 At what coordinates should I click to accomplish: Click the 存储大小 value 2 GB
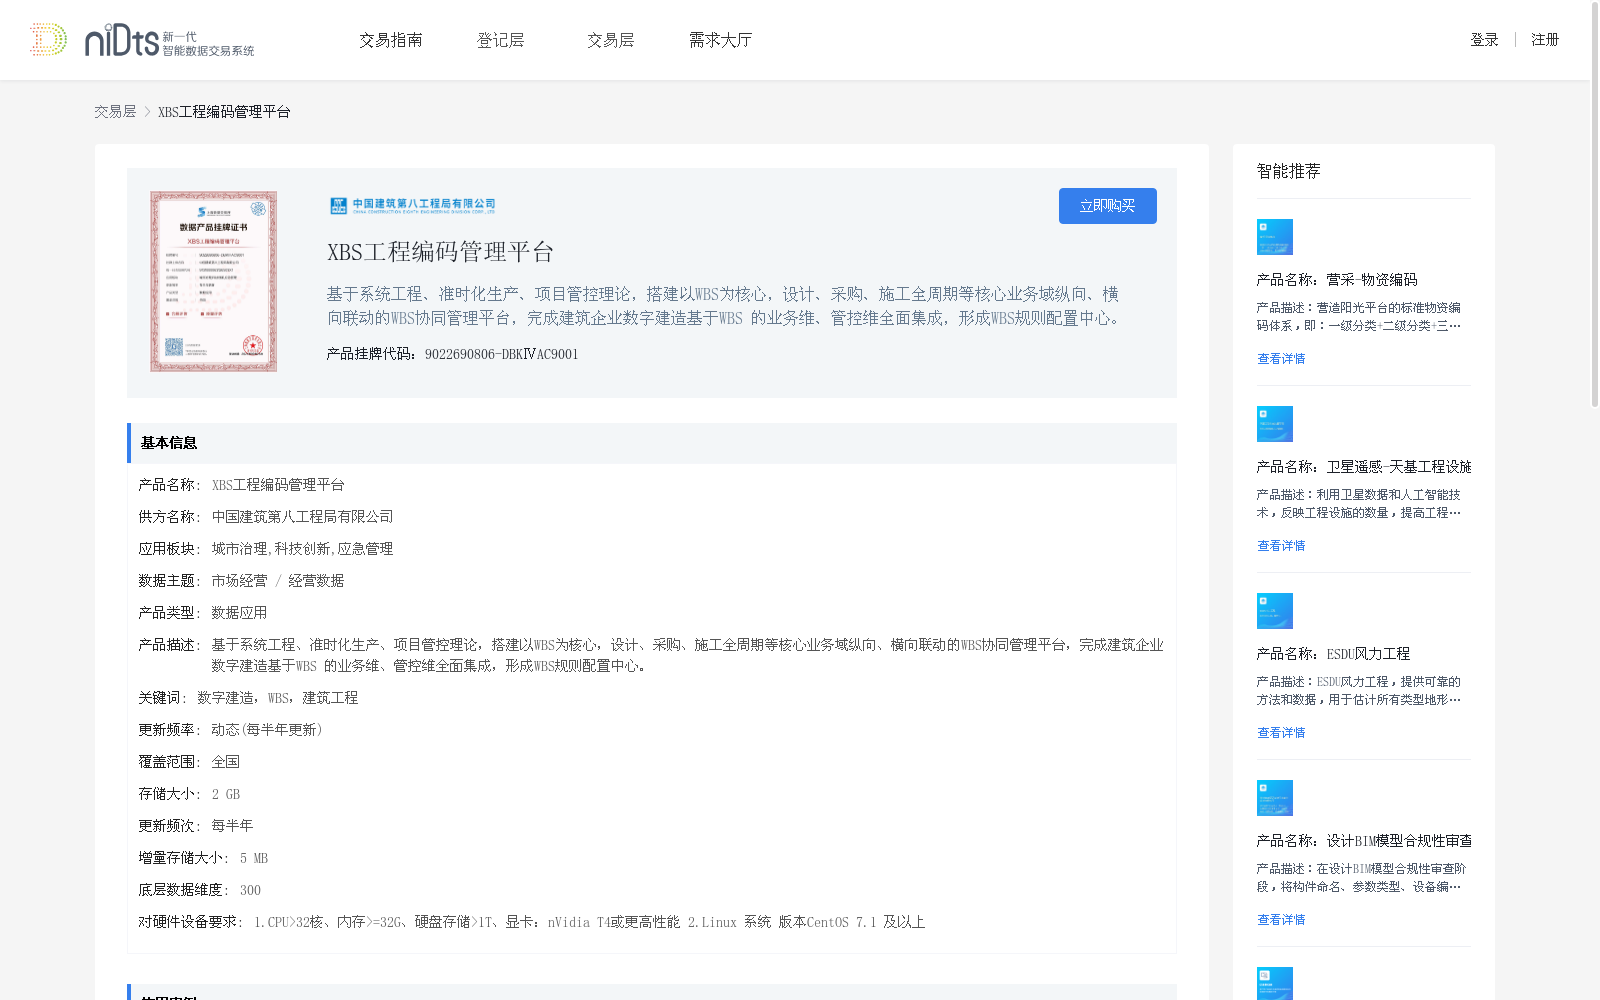tap(226, 794)
